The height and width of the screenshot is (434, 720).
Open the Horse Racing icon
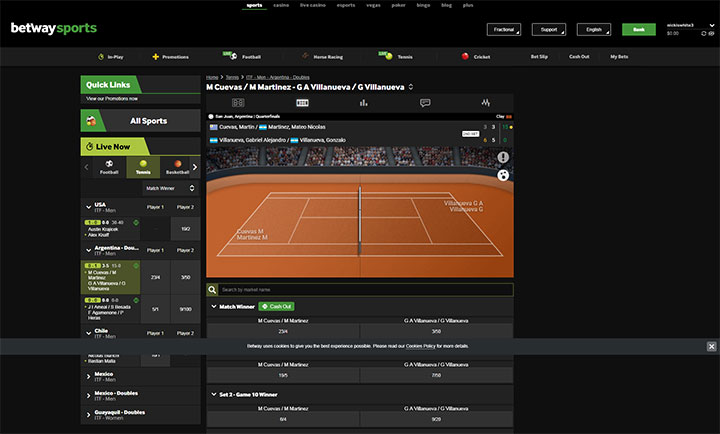point(305,56)
